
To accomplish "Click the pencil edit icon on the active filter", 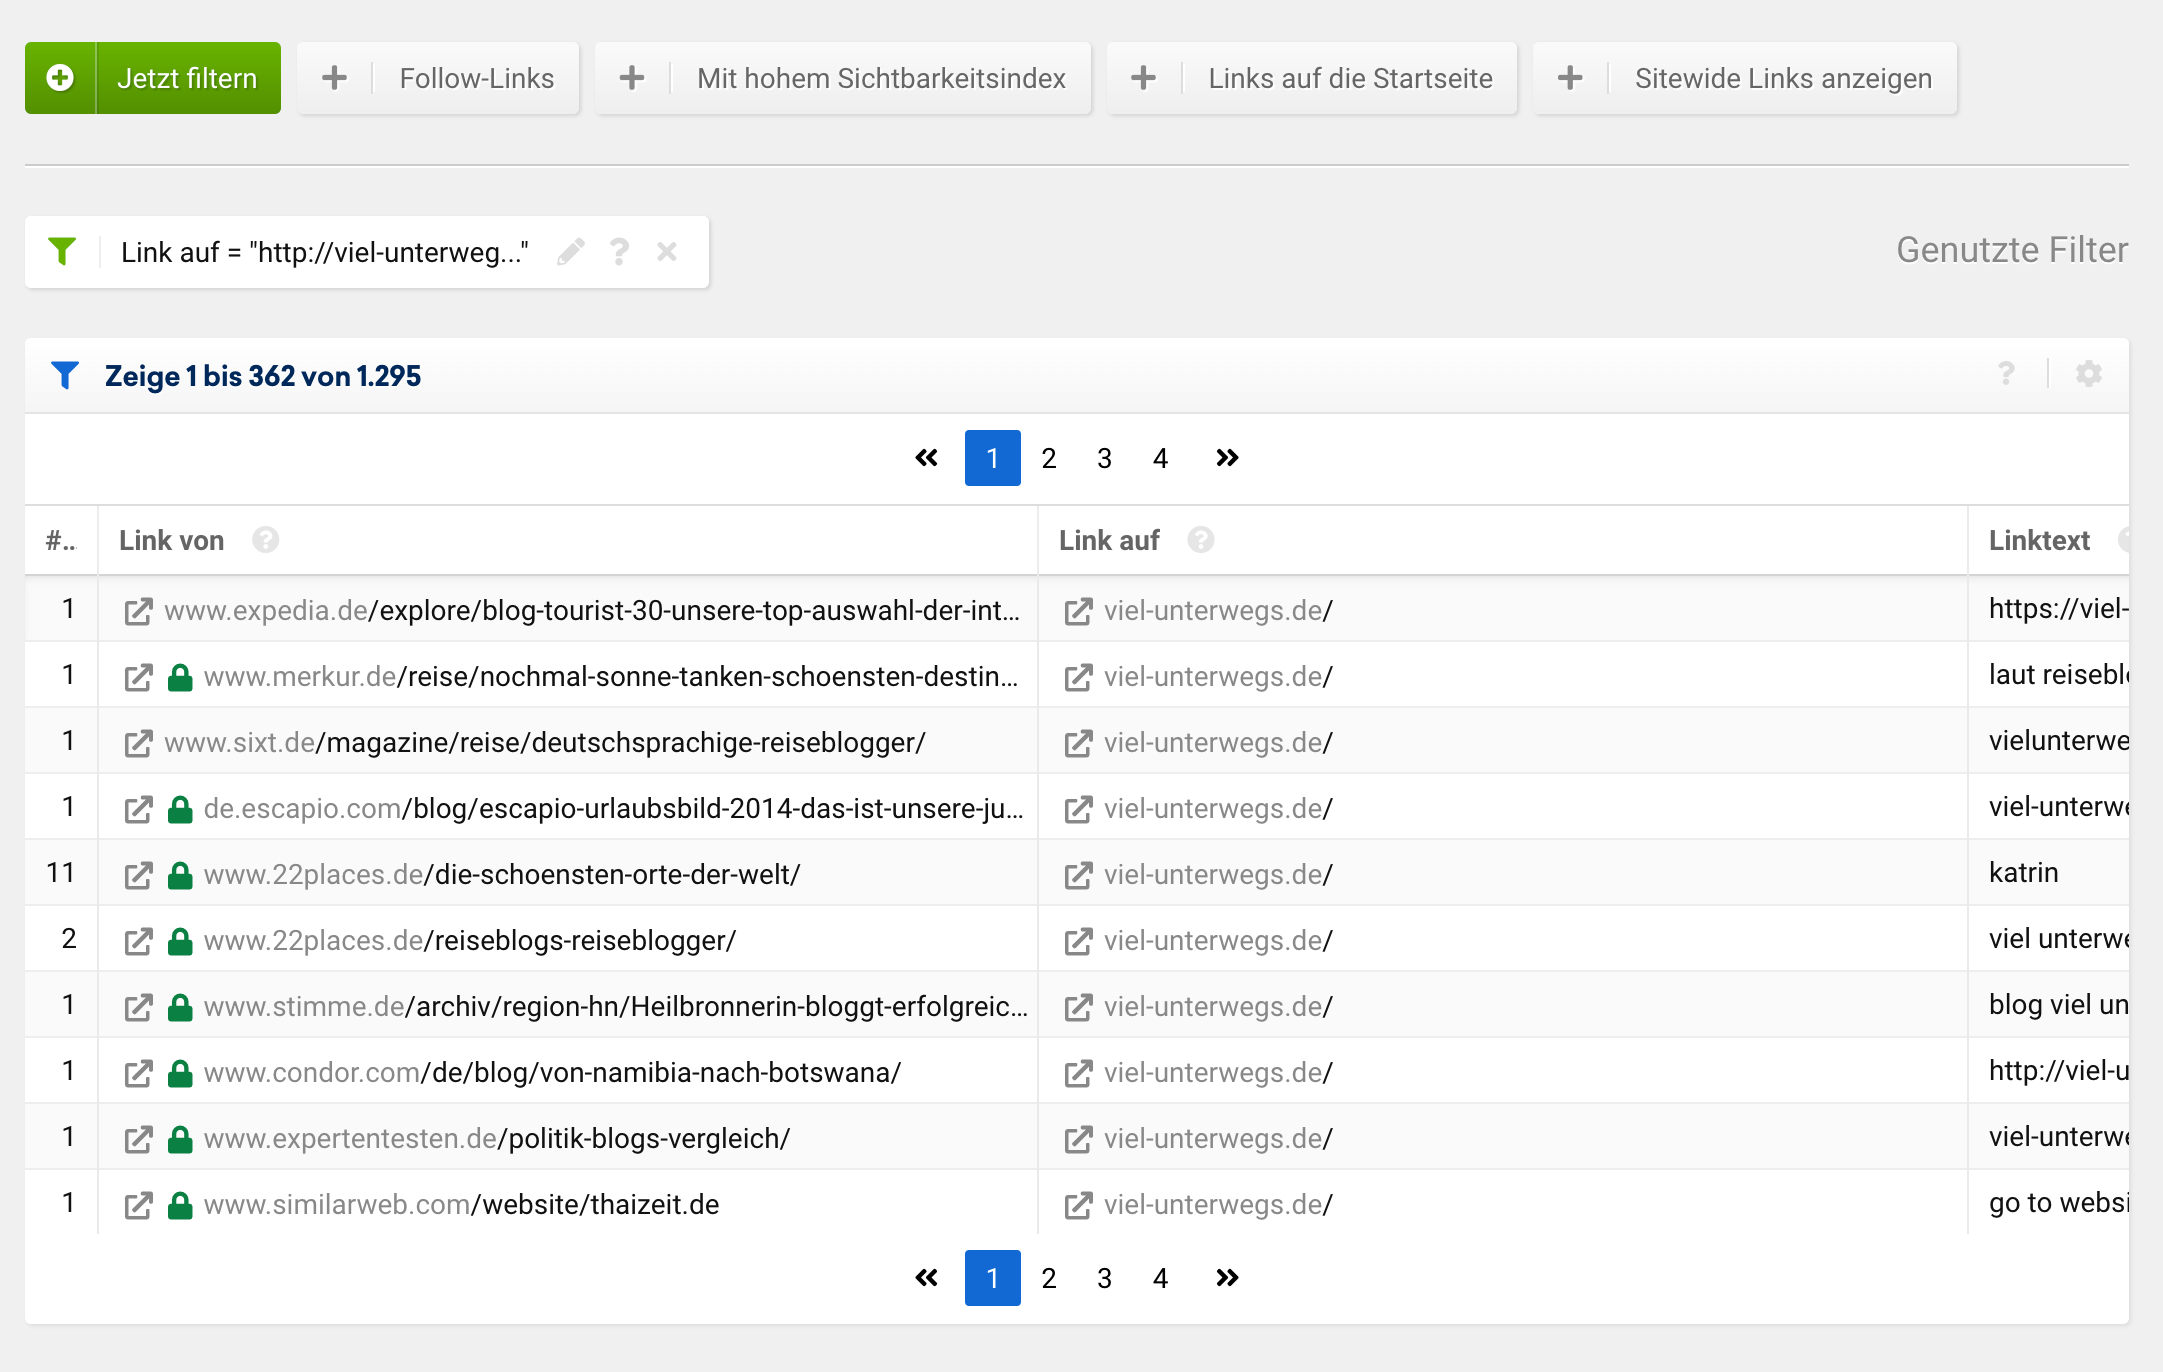I will tap(571, 252).
